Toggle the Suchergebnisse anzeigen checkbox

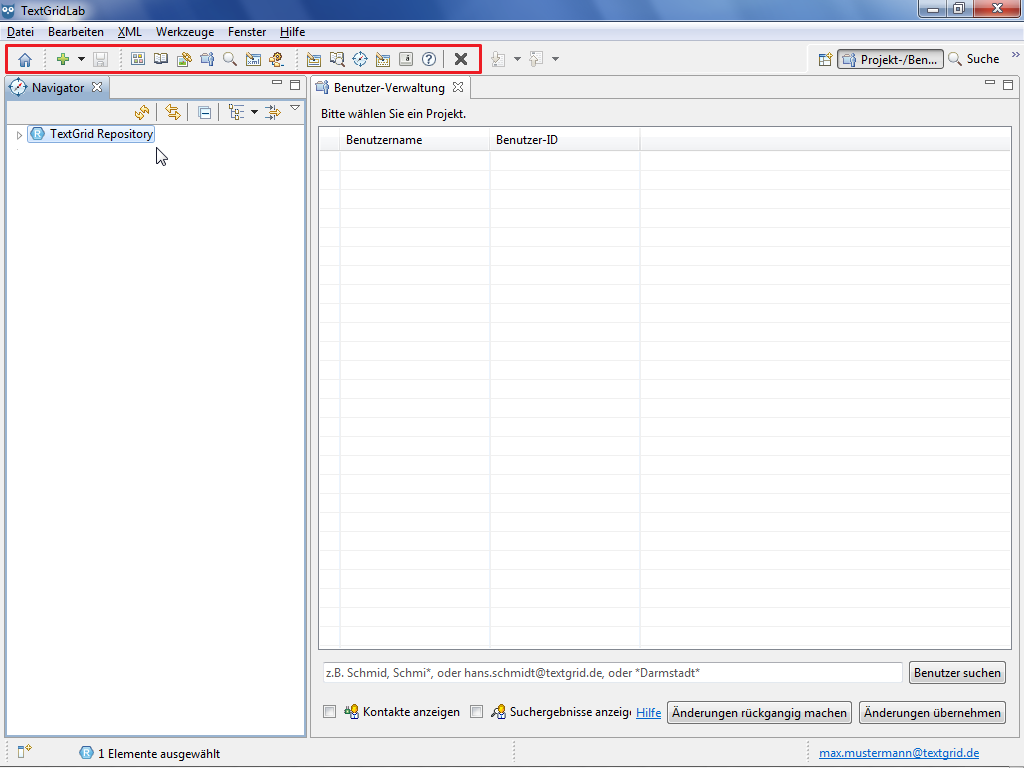pos(476,712)
